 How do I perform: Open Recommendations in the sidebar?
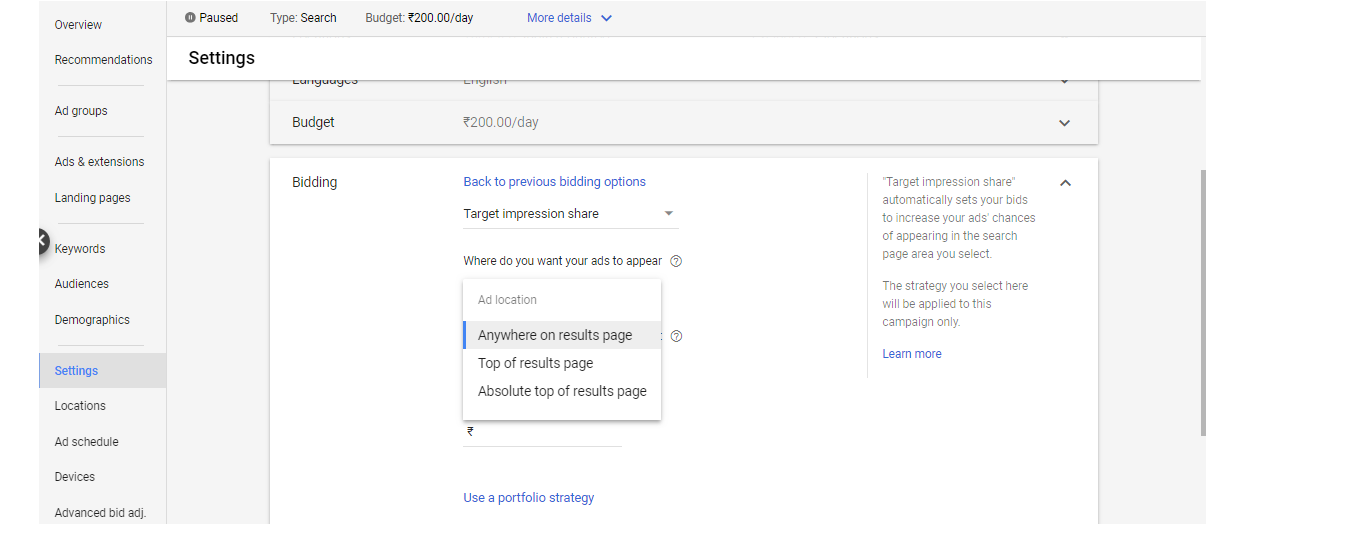pyautogui.click(x=103, y=60)
